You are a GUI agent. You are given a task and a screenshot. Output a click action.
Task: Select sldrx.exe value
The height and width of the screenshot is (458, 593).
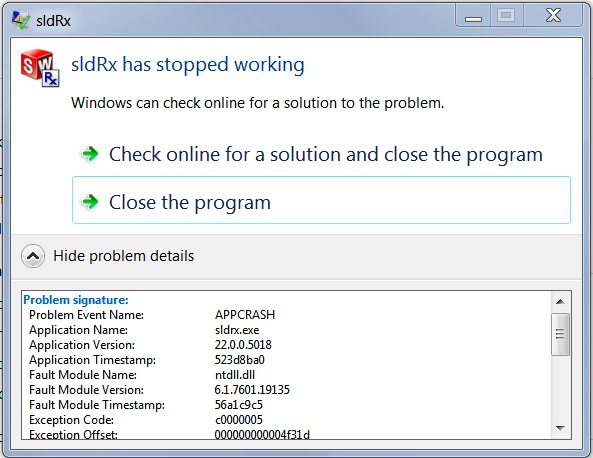[237, 330]
